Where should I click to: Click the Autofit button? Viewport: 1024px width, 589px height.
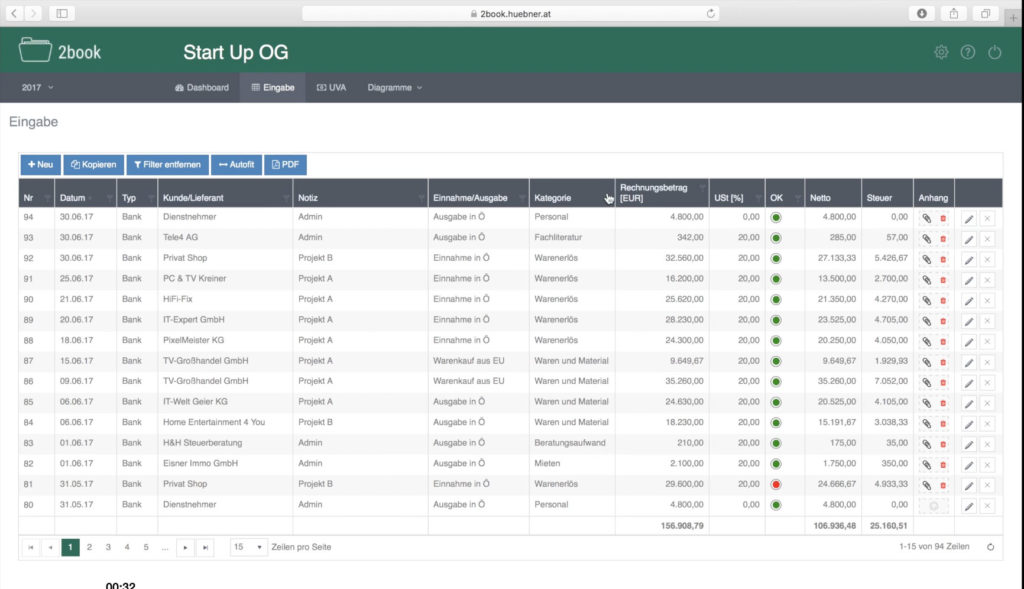point(236,165)
